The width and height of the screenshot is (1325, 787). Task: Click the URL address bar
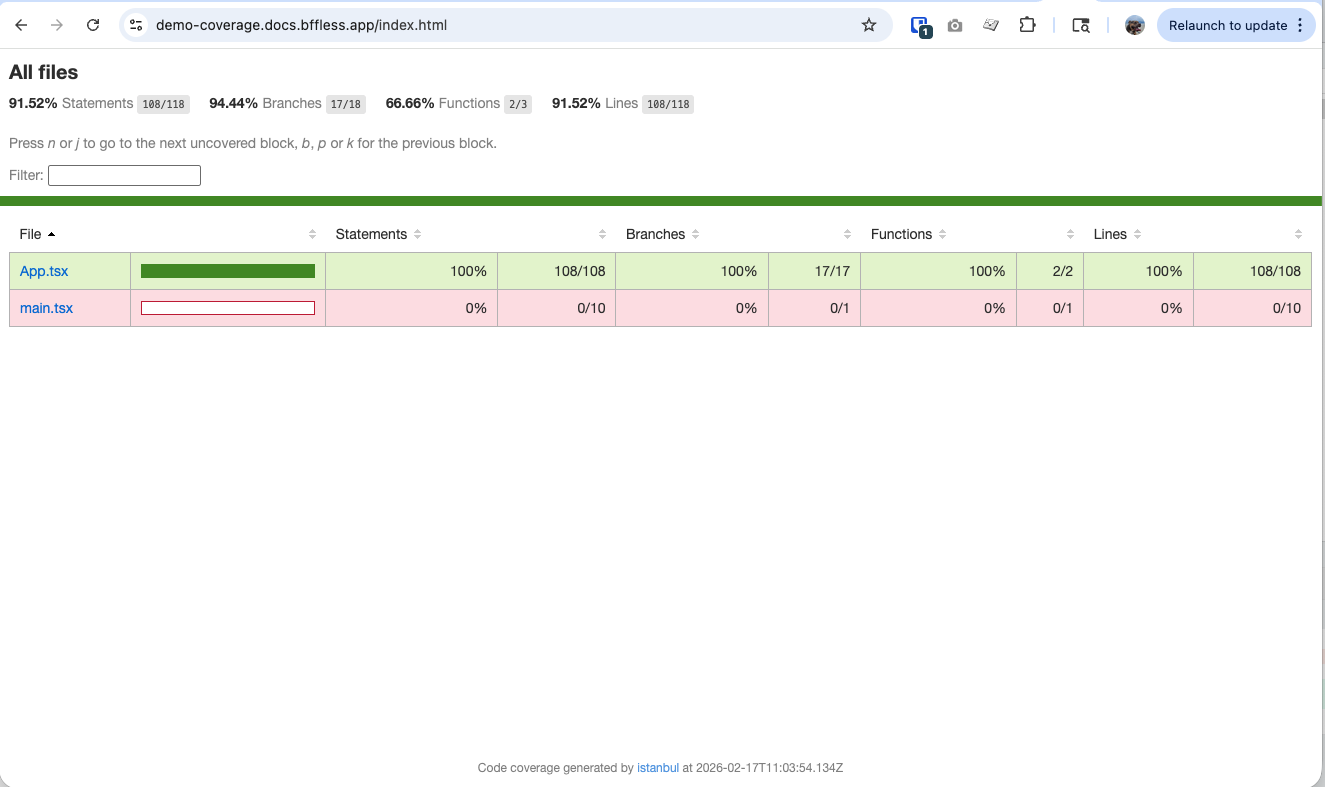coord(500,25)
